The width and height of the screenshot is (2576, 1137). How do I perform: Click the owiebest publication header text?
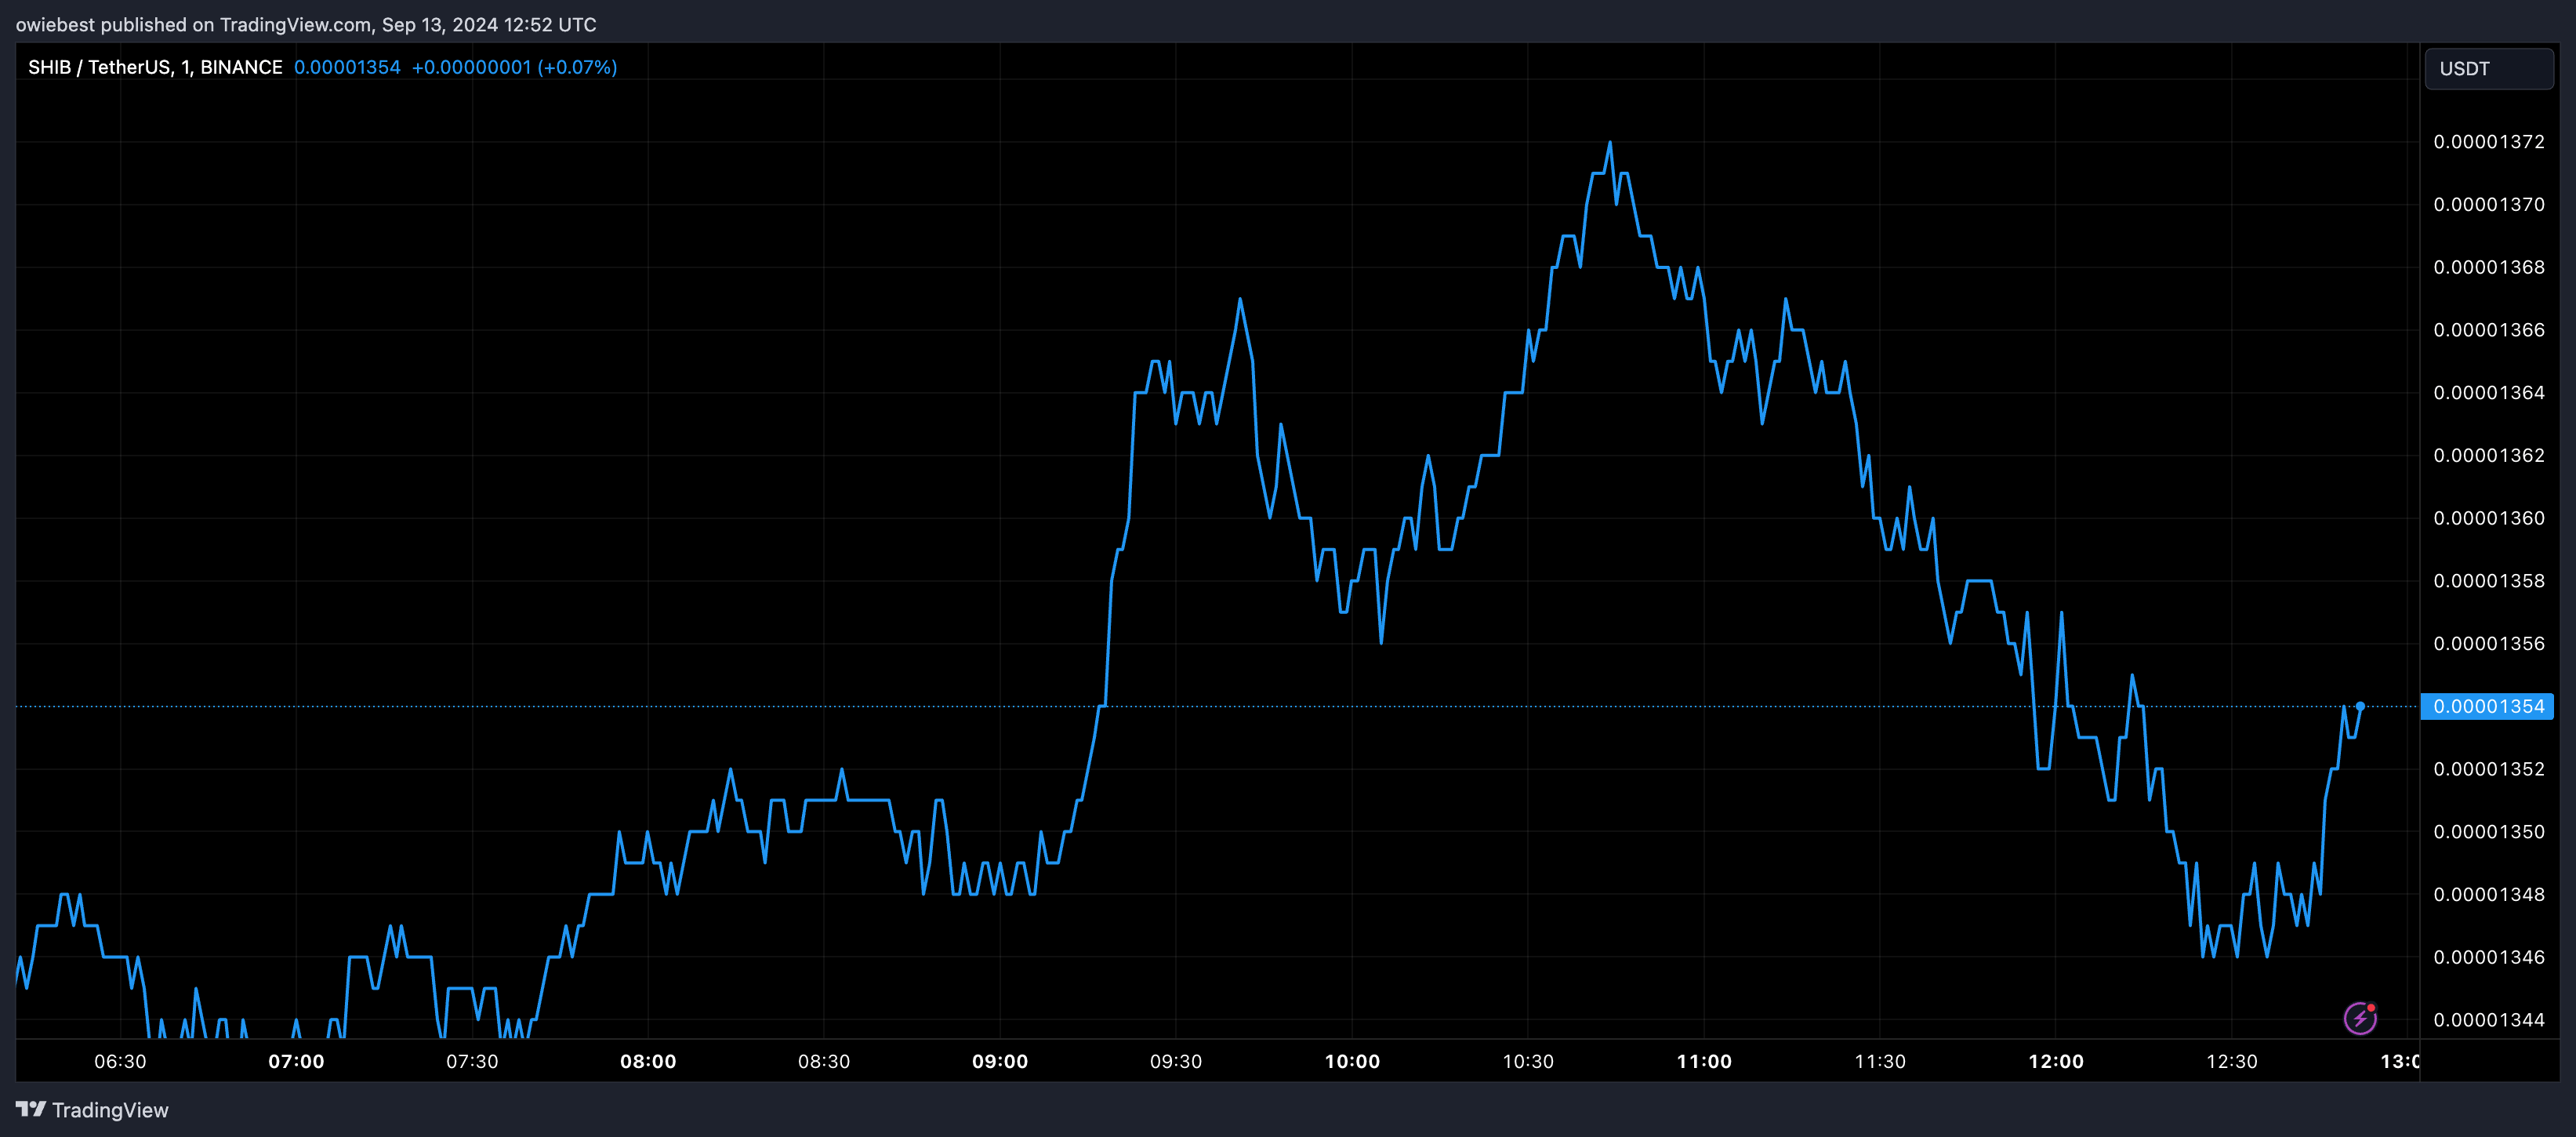(x=306, y=24)
